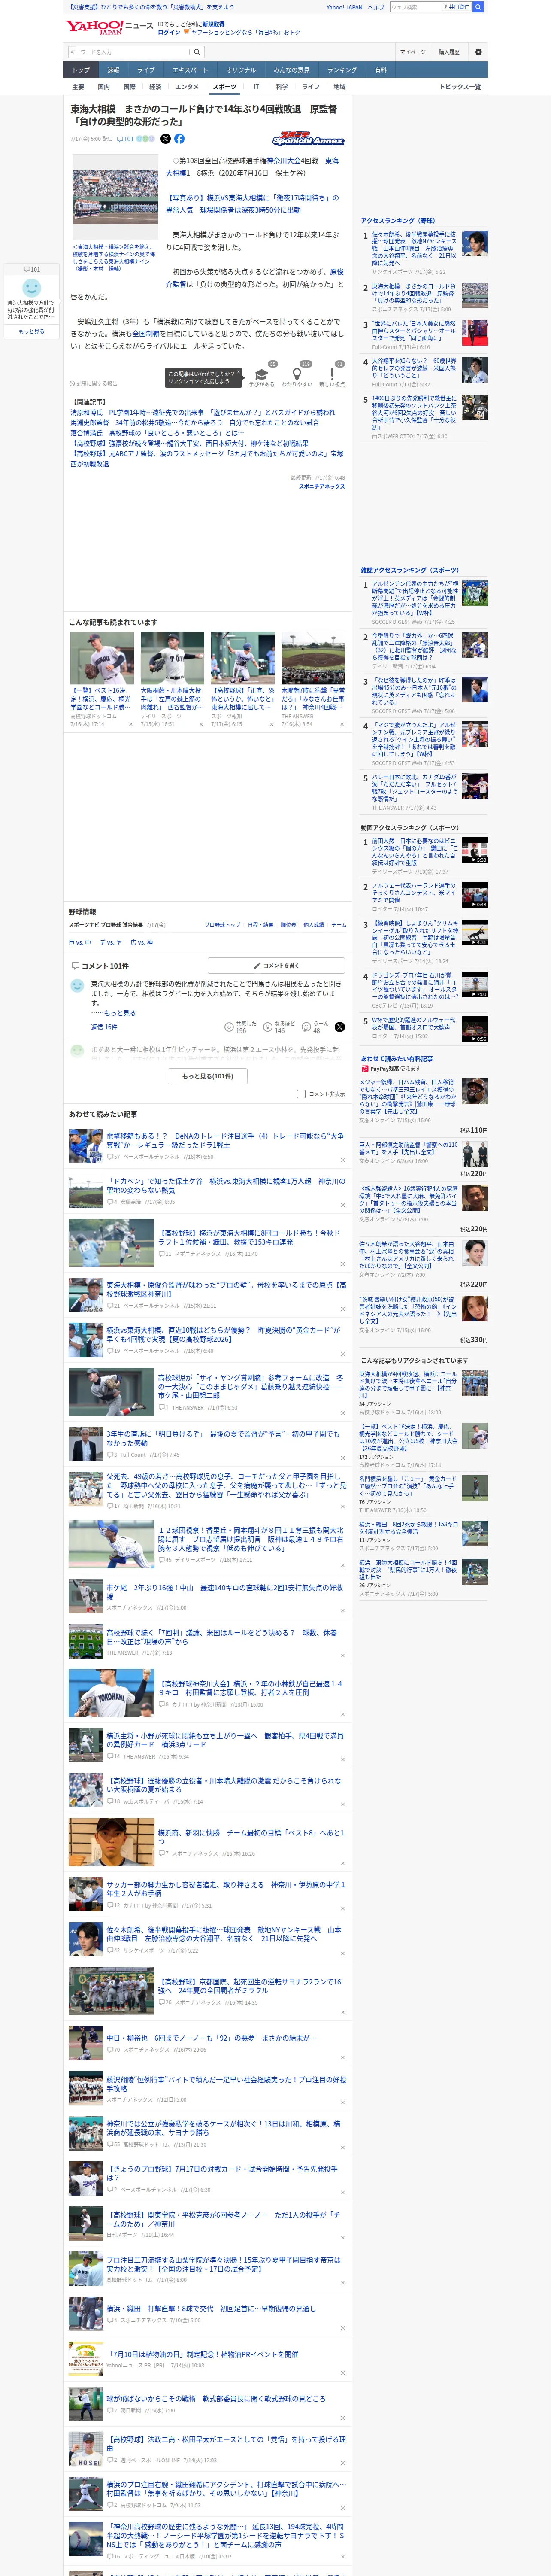551x2576 pixels.
Task: Expand the top comment with ……もっと見る
Action: click(113, 1013)
